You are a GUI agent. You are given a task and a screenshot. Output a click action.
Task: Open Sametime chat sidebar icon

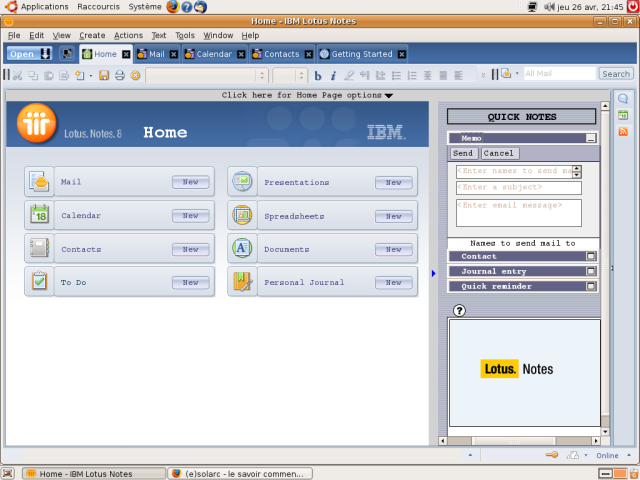pos(623,99)
